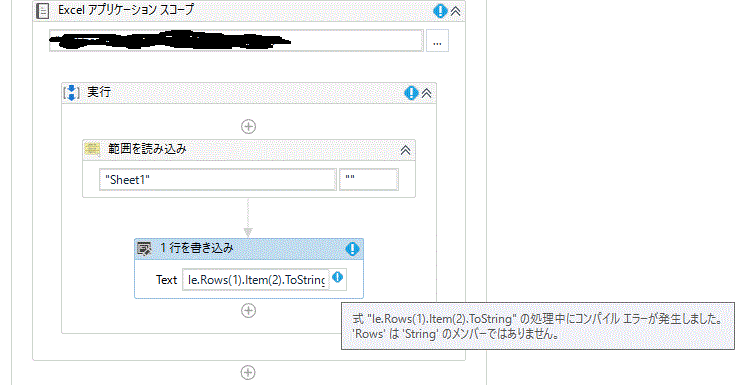741x385 pixels.
Task: Collapse the 実行 sequence
Action: coord(427,93)
